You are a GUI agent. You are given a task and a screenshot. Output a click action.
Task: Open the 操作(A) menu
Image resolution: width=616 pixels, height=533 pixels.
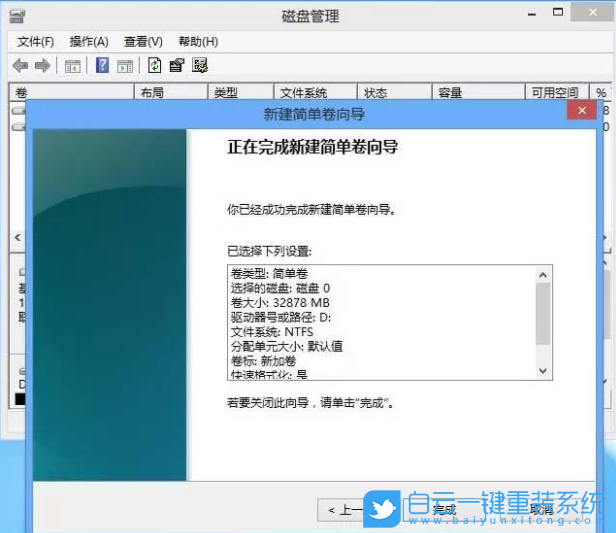[x=89, y=42]
